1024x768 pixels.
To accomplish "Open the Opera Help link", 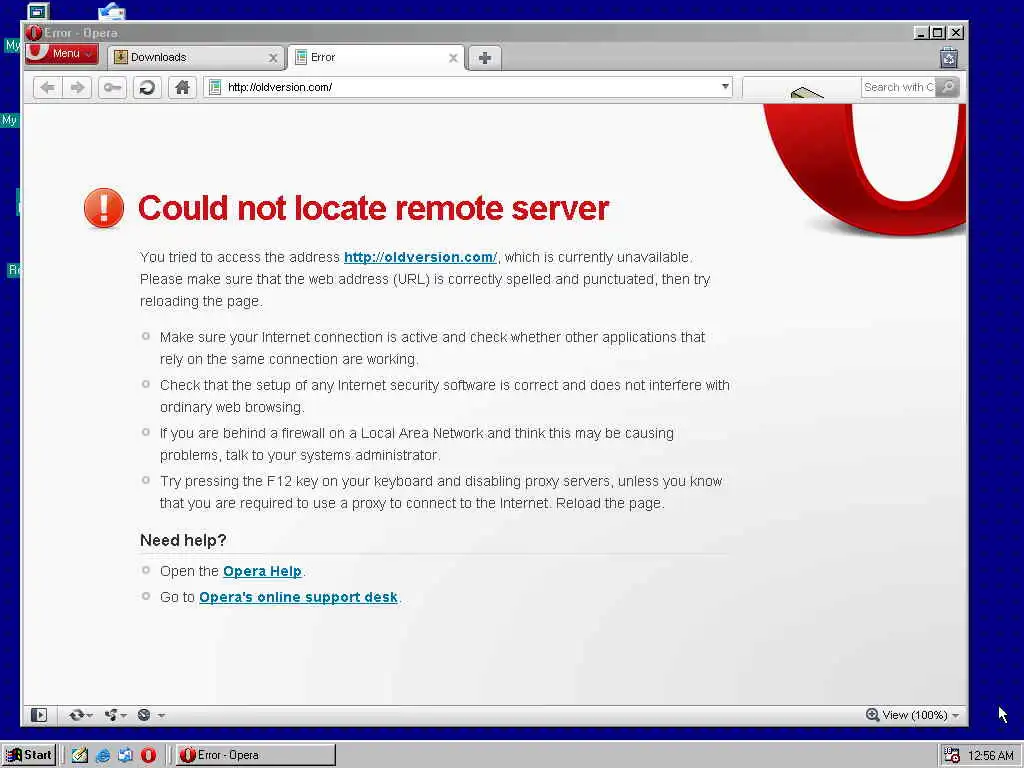I will [262, 571].
